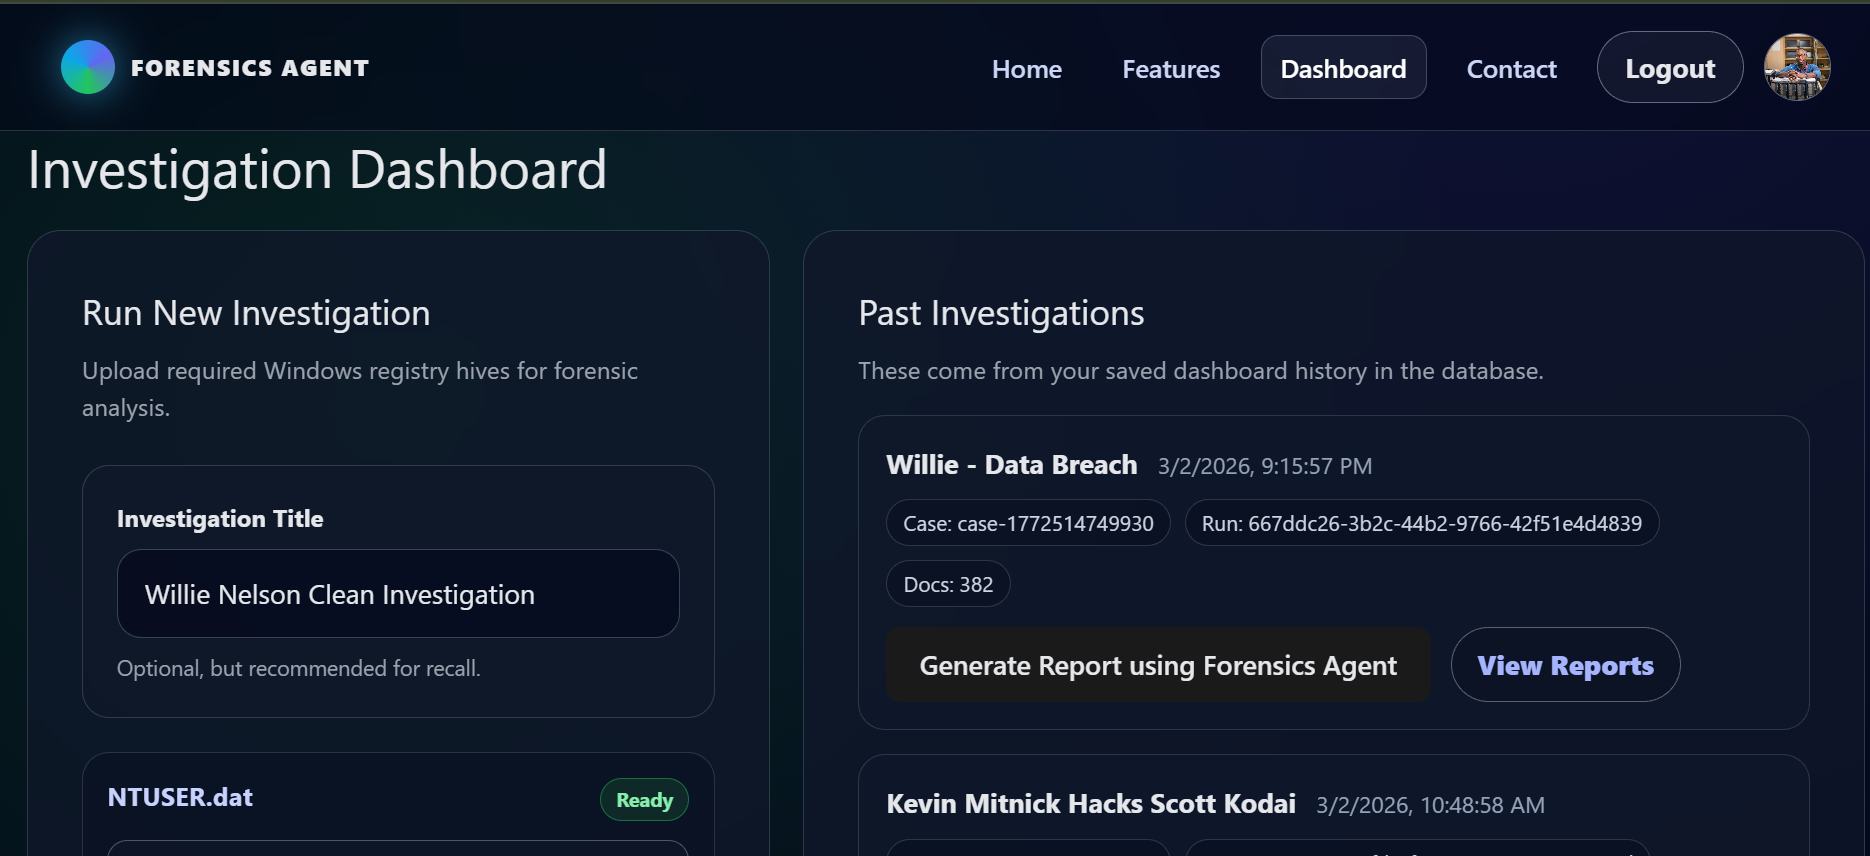Select the Dashboard nav tab
Screen dimensions: 1870x856
click(x=1343, y=67)
